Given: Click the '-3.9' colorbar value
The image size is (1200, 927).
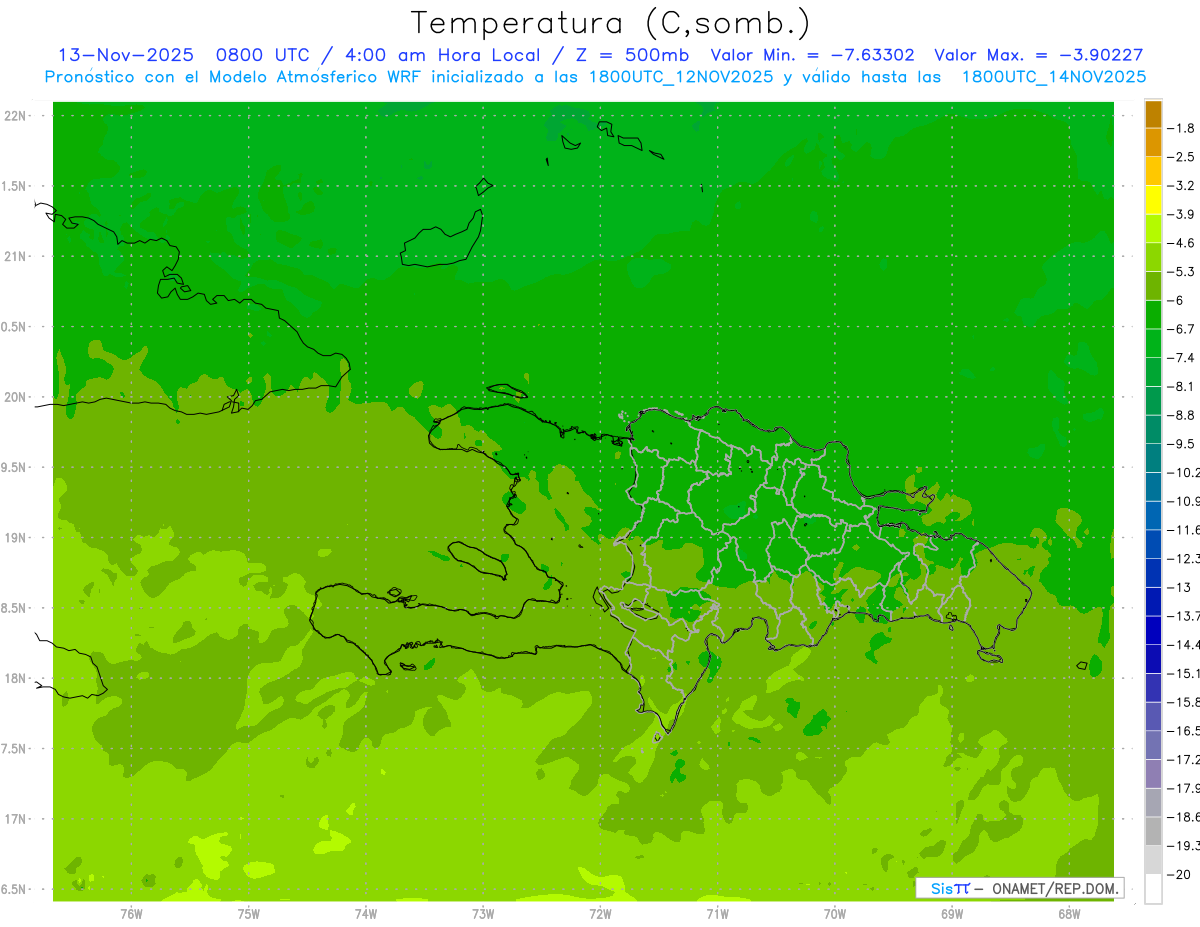Looking at the screenshot, I should pyautogui.click(x=1181, y=214).
